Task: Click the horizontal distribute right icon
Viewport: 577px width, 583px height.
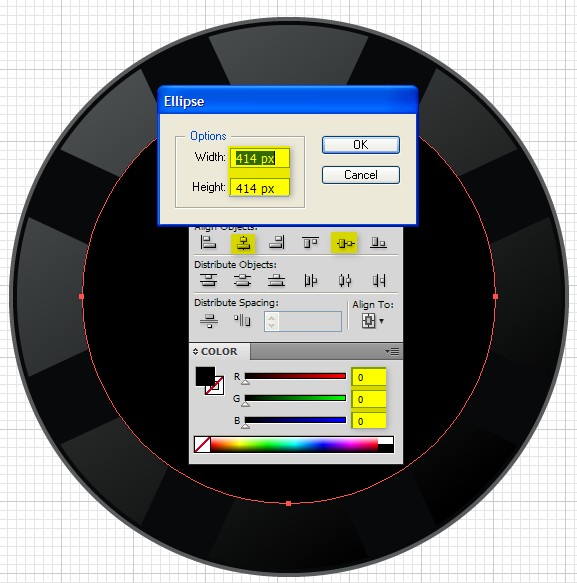Action: pos(379,280)
